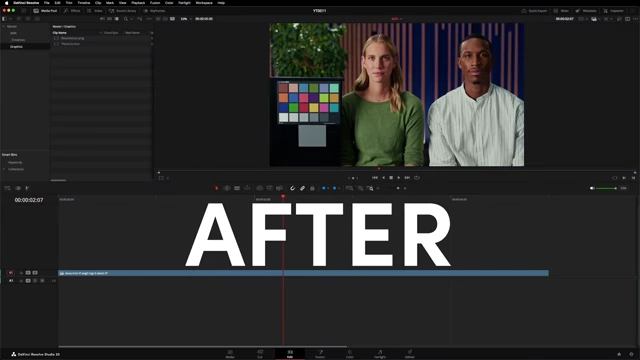Image resolution: width=640 pixels, height=360 pixels.
Task: Adjust the monitor volume slider
Action: 606,188
